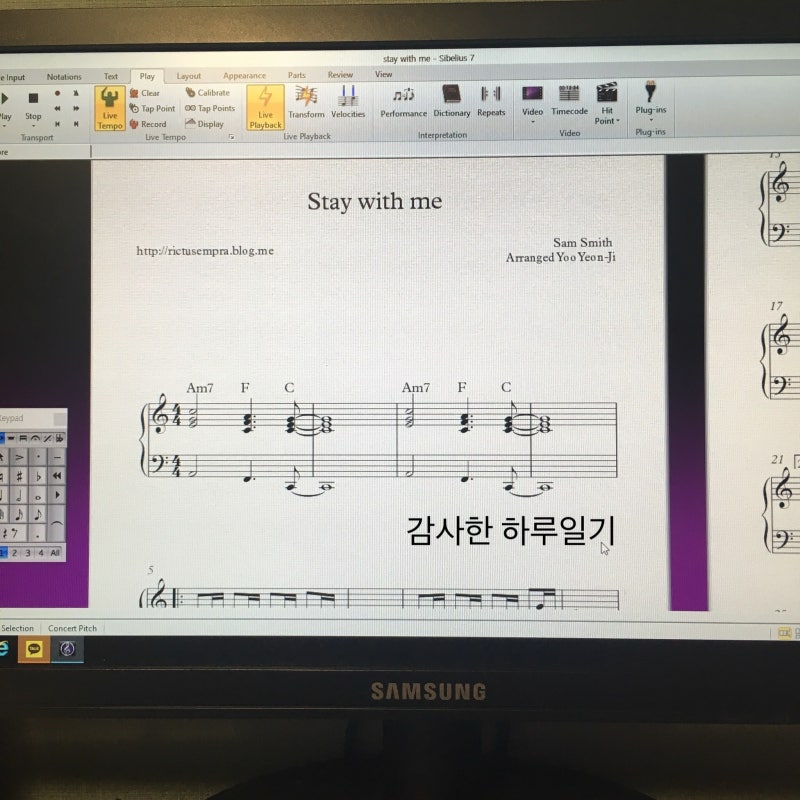The image size is (800, 800).
Task: Select the Play ribbon tab
Action: coord(147,76)
